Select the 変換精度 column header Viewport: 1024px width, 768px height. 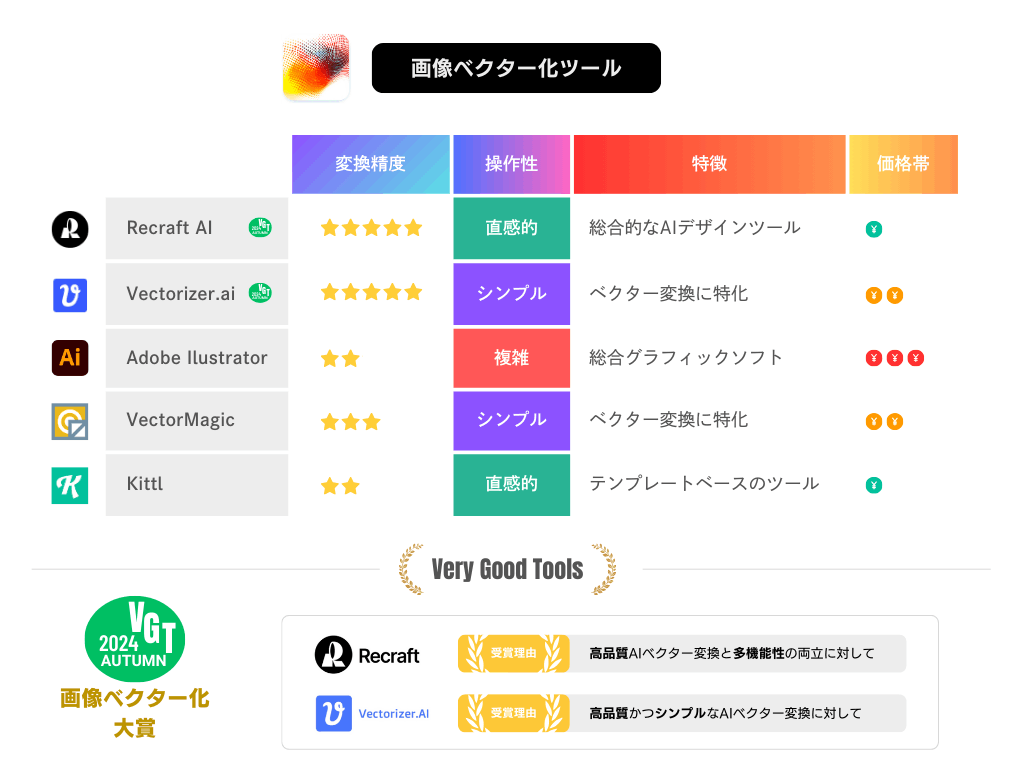point(370,164)
